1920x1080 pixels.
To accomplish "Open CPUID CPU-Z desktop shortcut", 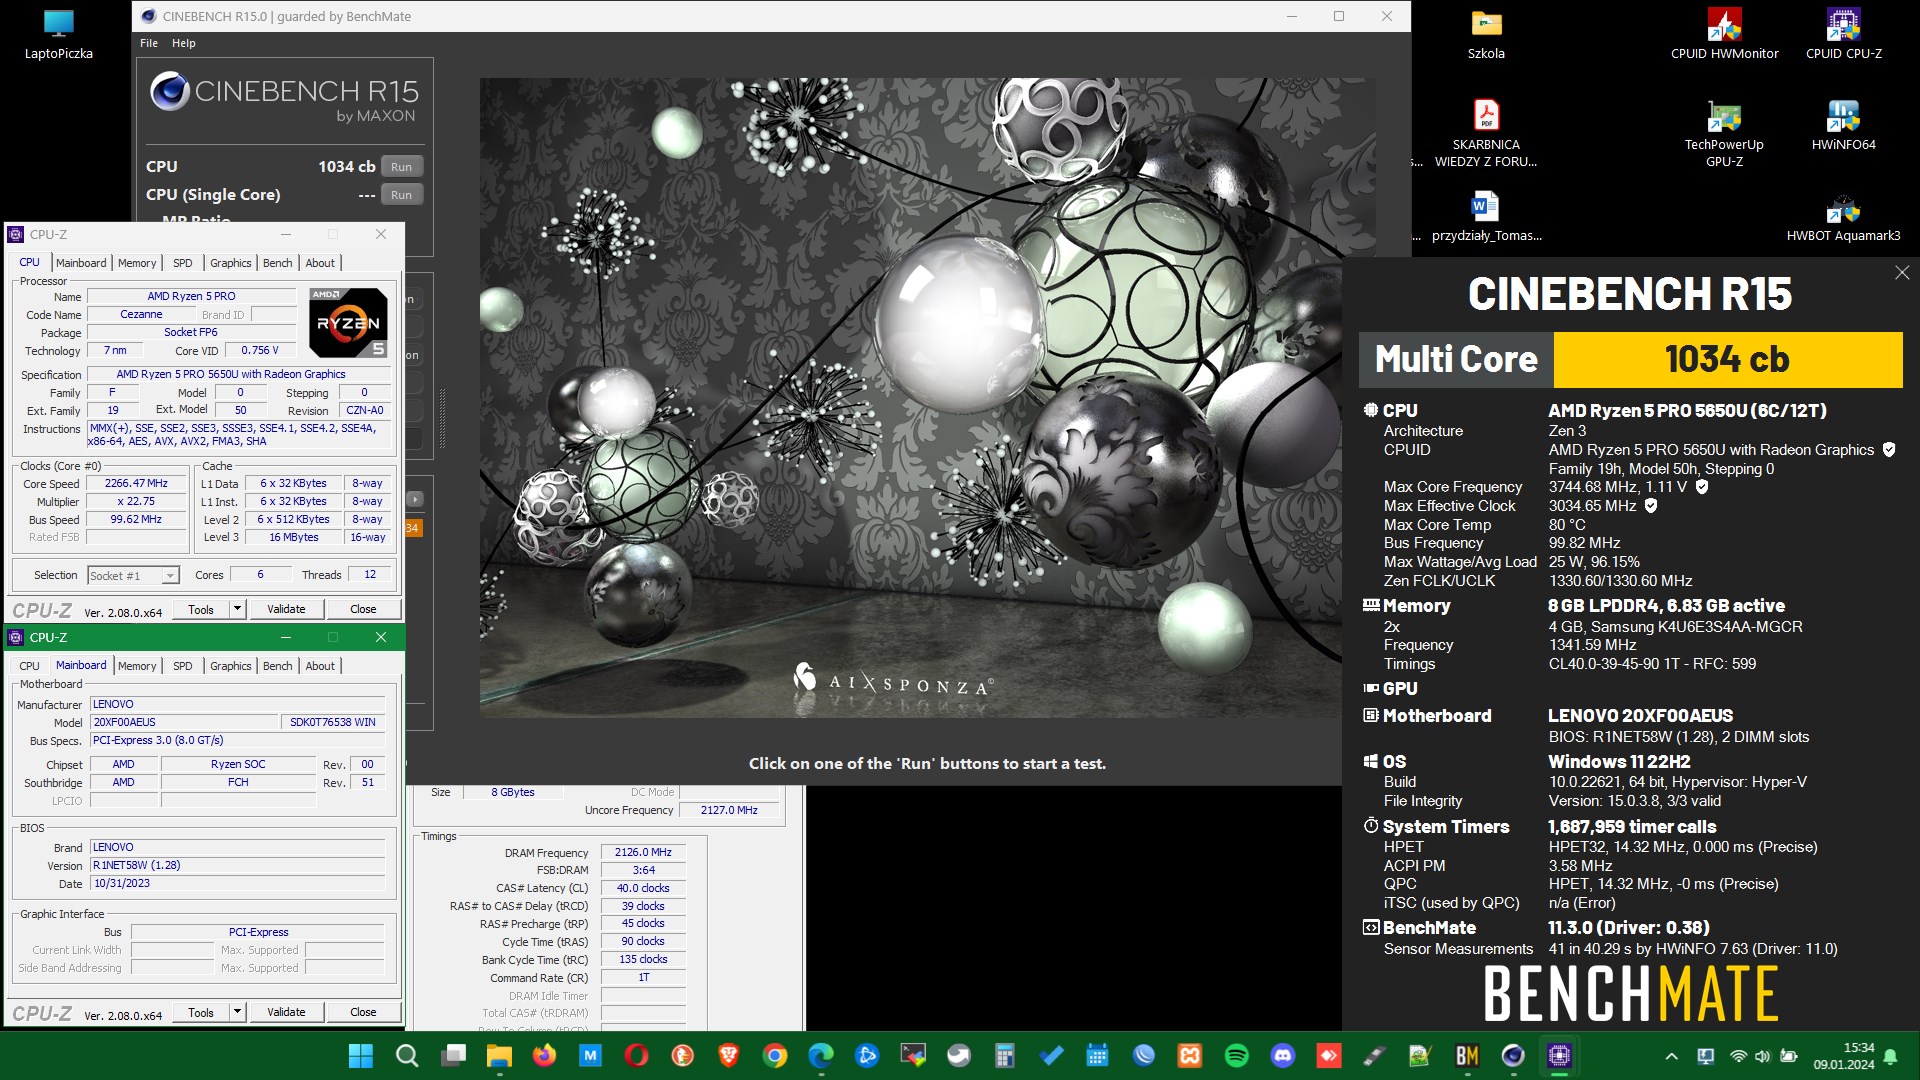I will point(1843,35).
